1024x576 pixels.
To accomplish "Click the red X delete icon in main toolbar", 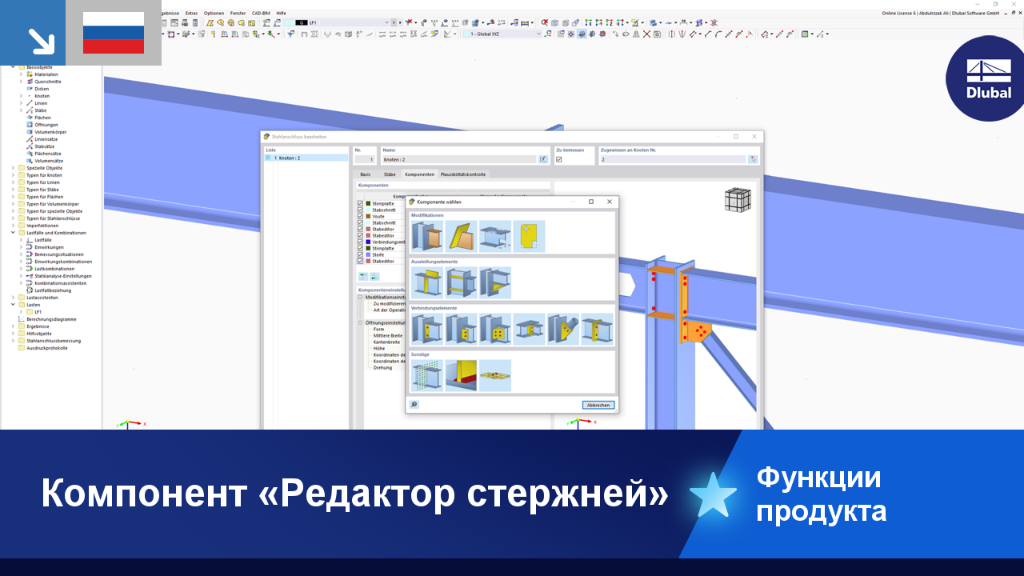I will (647, 34).
